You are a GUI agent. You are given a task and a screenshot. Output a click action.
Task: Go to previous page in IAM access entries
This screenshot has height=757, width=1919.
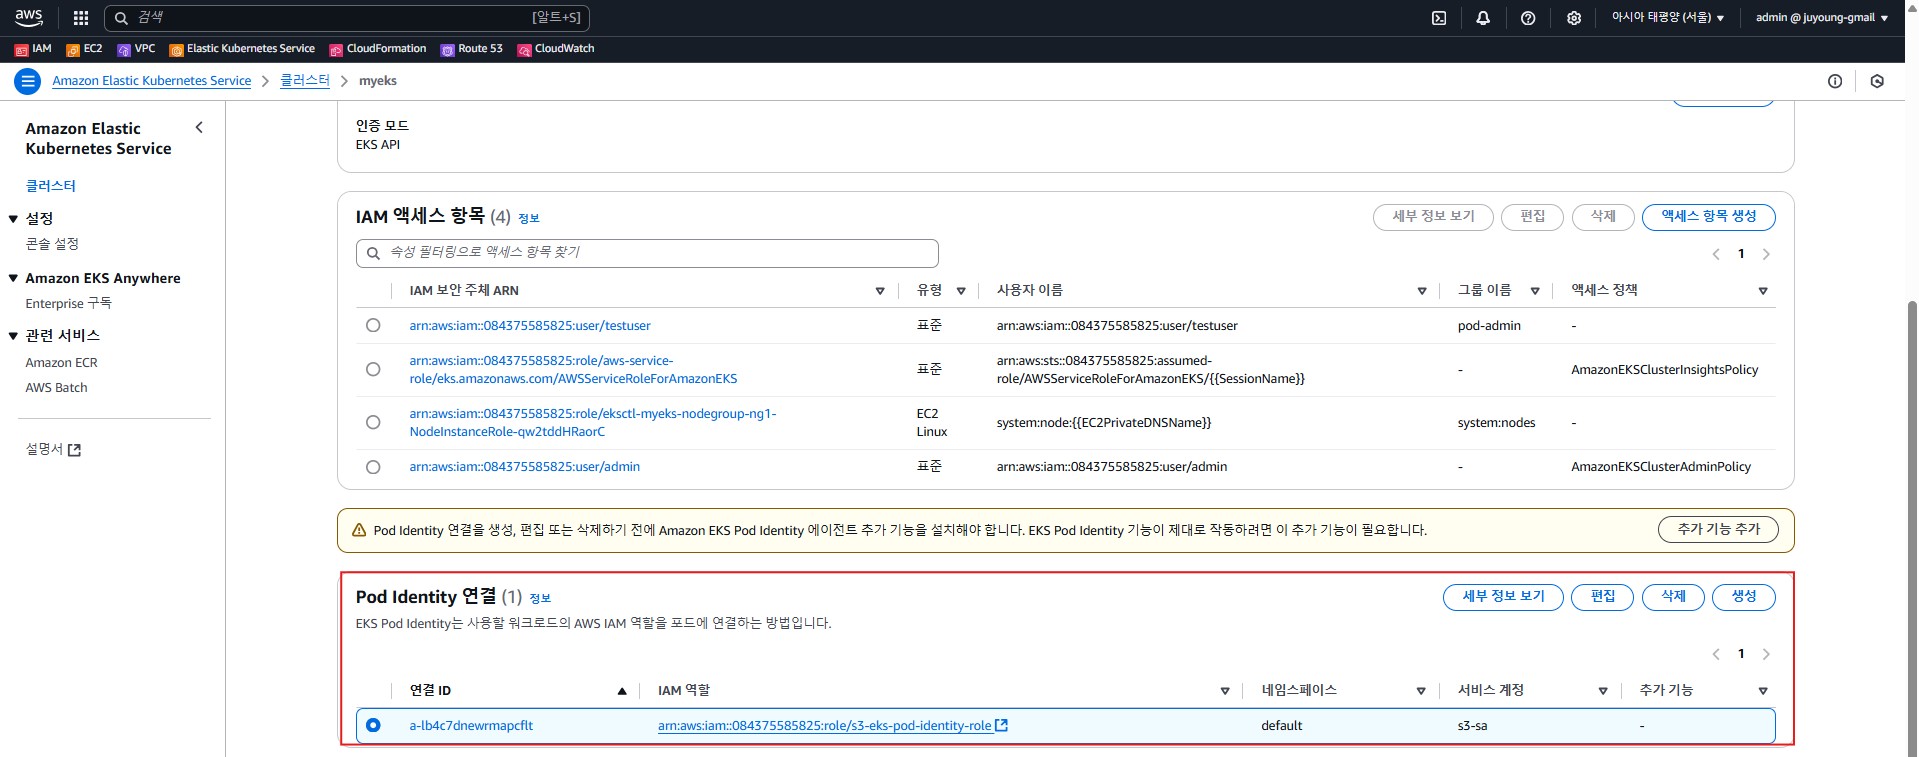[x=1716, y=254]
